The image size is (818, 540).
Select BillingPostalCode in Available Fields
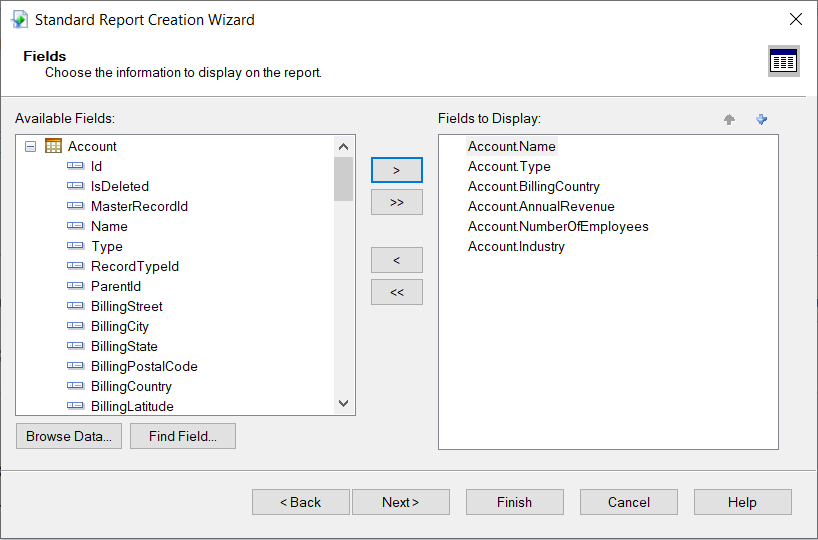coord(144,366)
